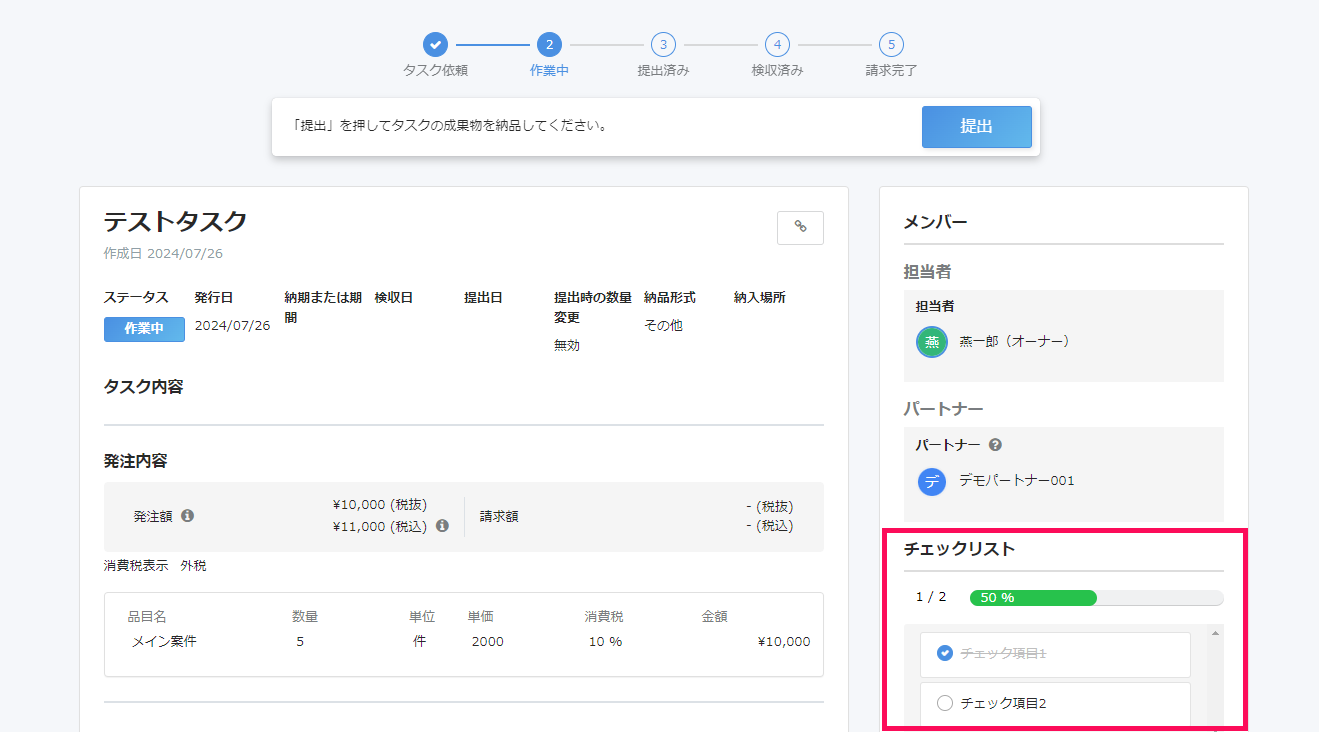Select step 3 提出済み in the stepper
This screenshot has width=1319, height=732.
[x=663, y=44]
